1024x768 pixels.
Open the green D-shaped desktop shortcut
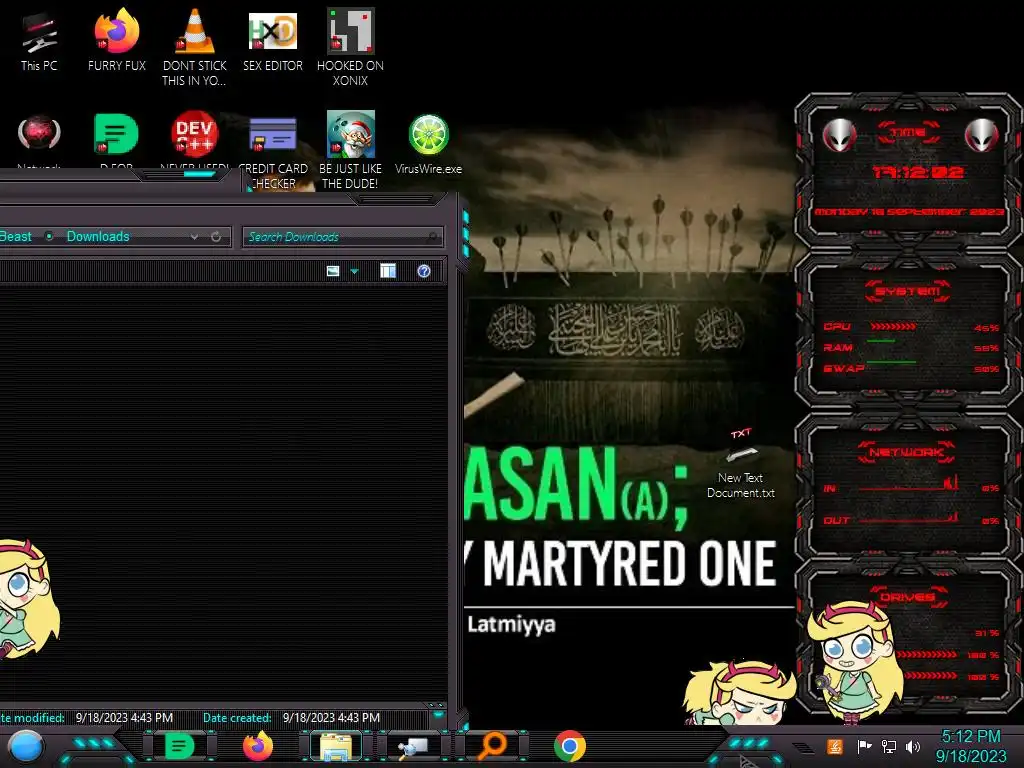116,138
